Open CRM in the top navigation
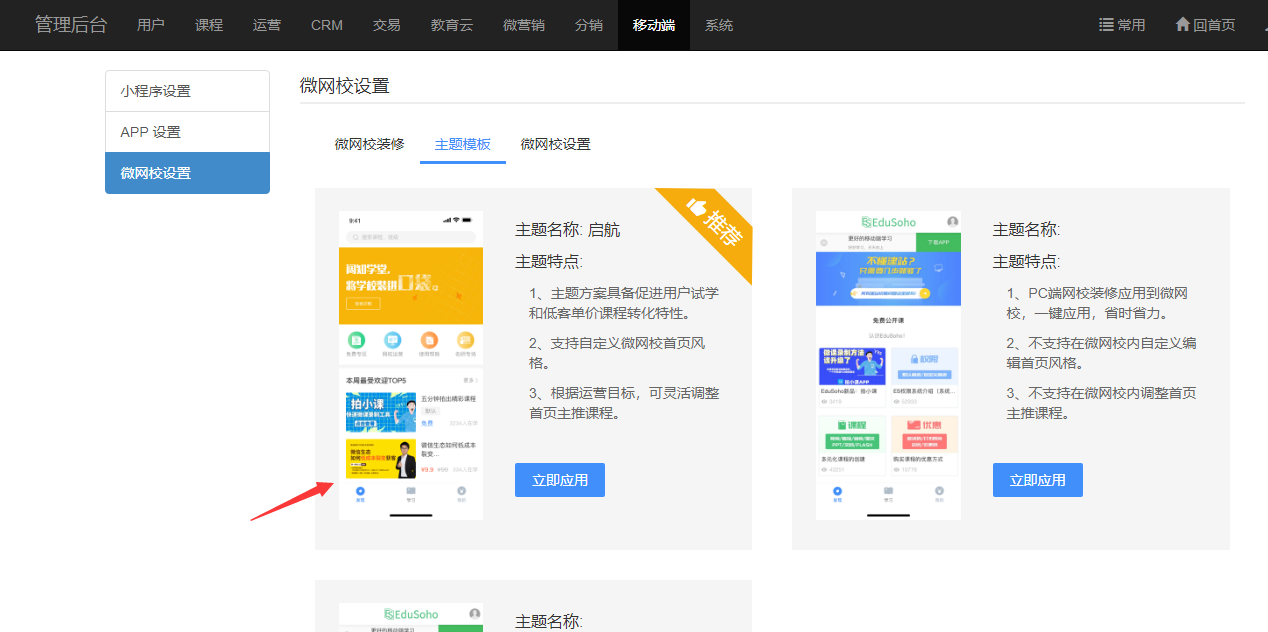Image resolution: width=1268 pixels, height=632 pixels. tap(327, 25)
